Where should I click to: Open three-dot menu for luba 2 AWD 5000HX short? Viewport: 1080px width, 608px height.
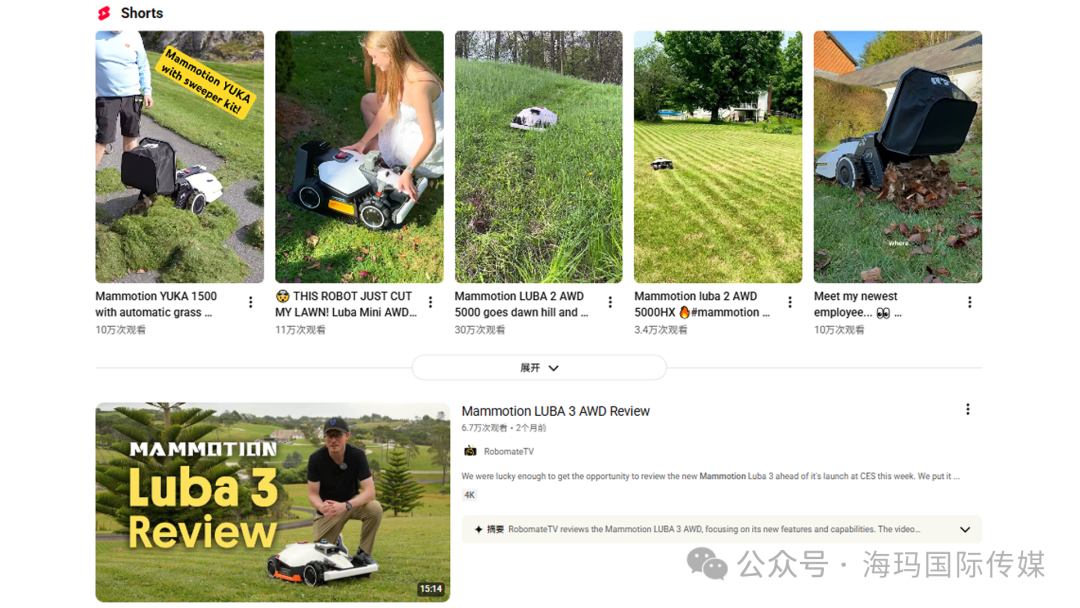pyautogui.click(x=790, y=302)
